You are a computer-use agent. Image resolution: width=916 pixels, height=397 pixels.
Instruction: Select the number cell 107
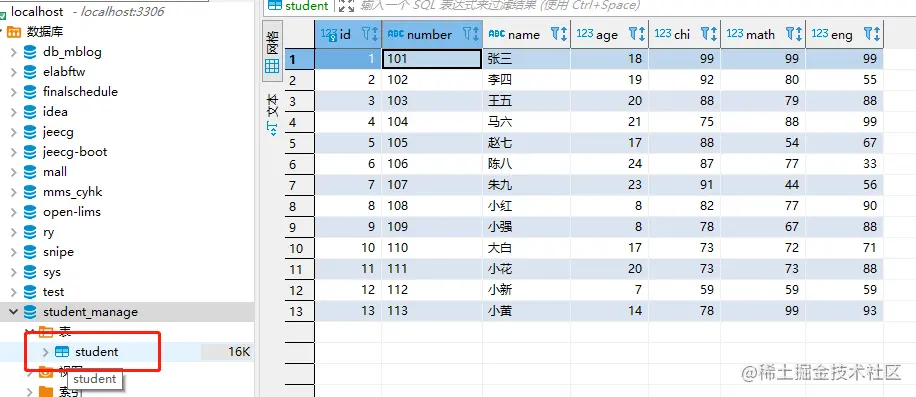(432, 184)
